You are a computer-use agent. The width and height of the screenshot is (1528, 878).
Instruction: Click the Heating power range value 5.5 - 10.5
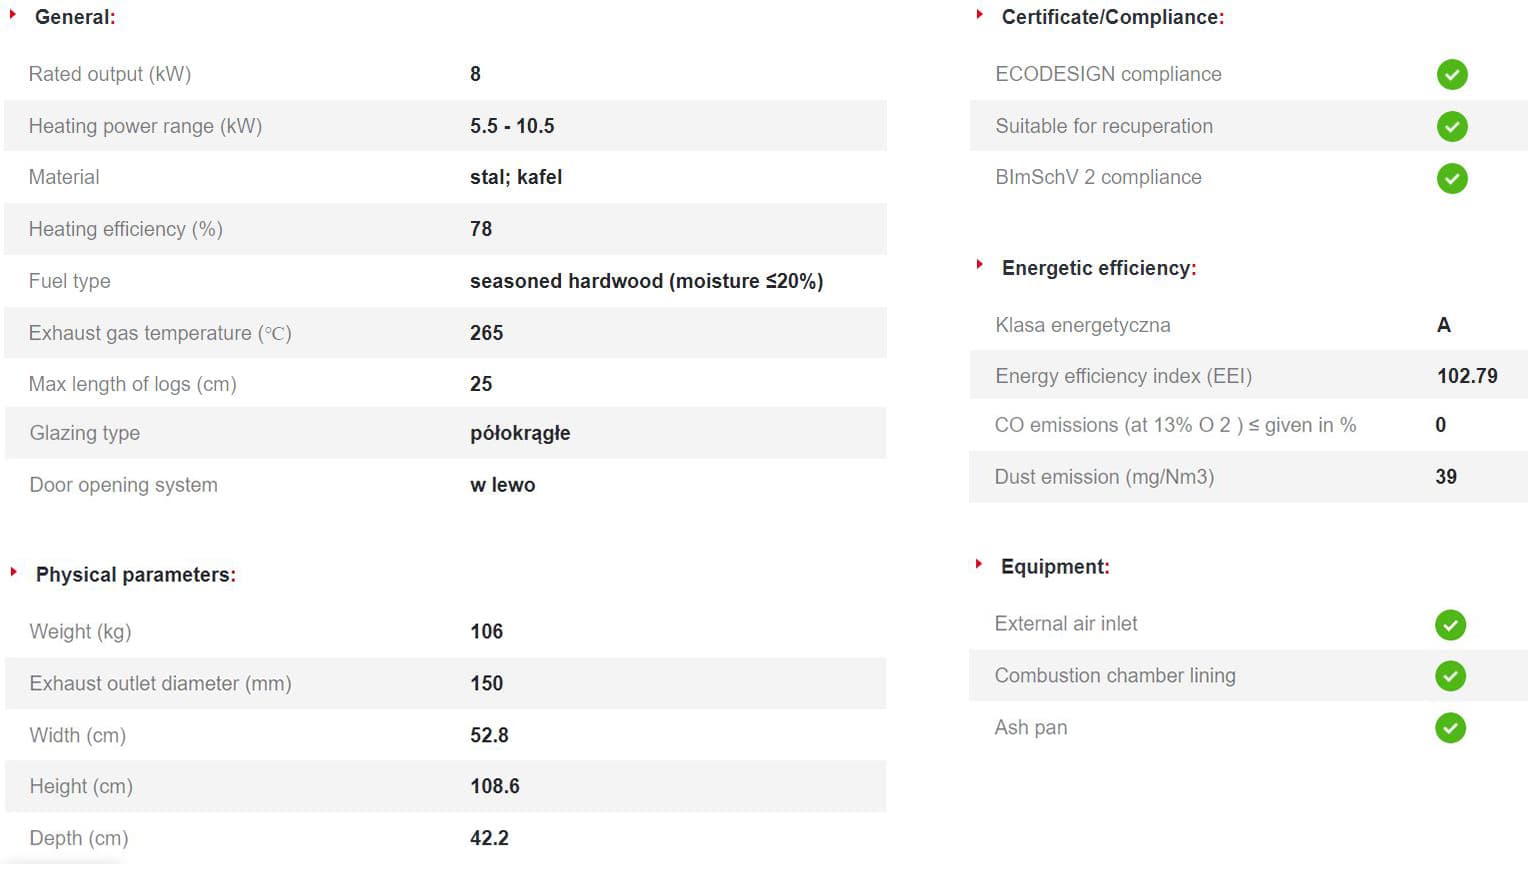point(512,126)
